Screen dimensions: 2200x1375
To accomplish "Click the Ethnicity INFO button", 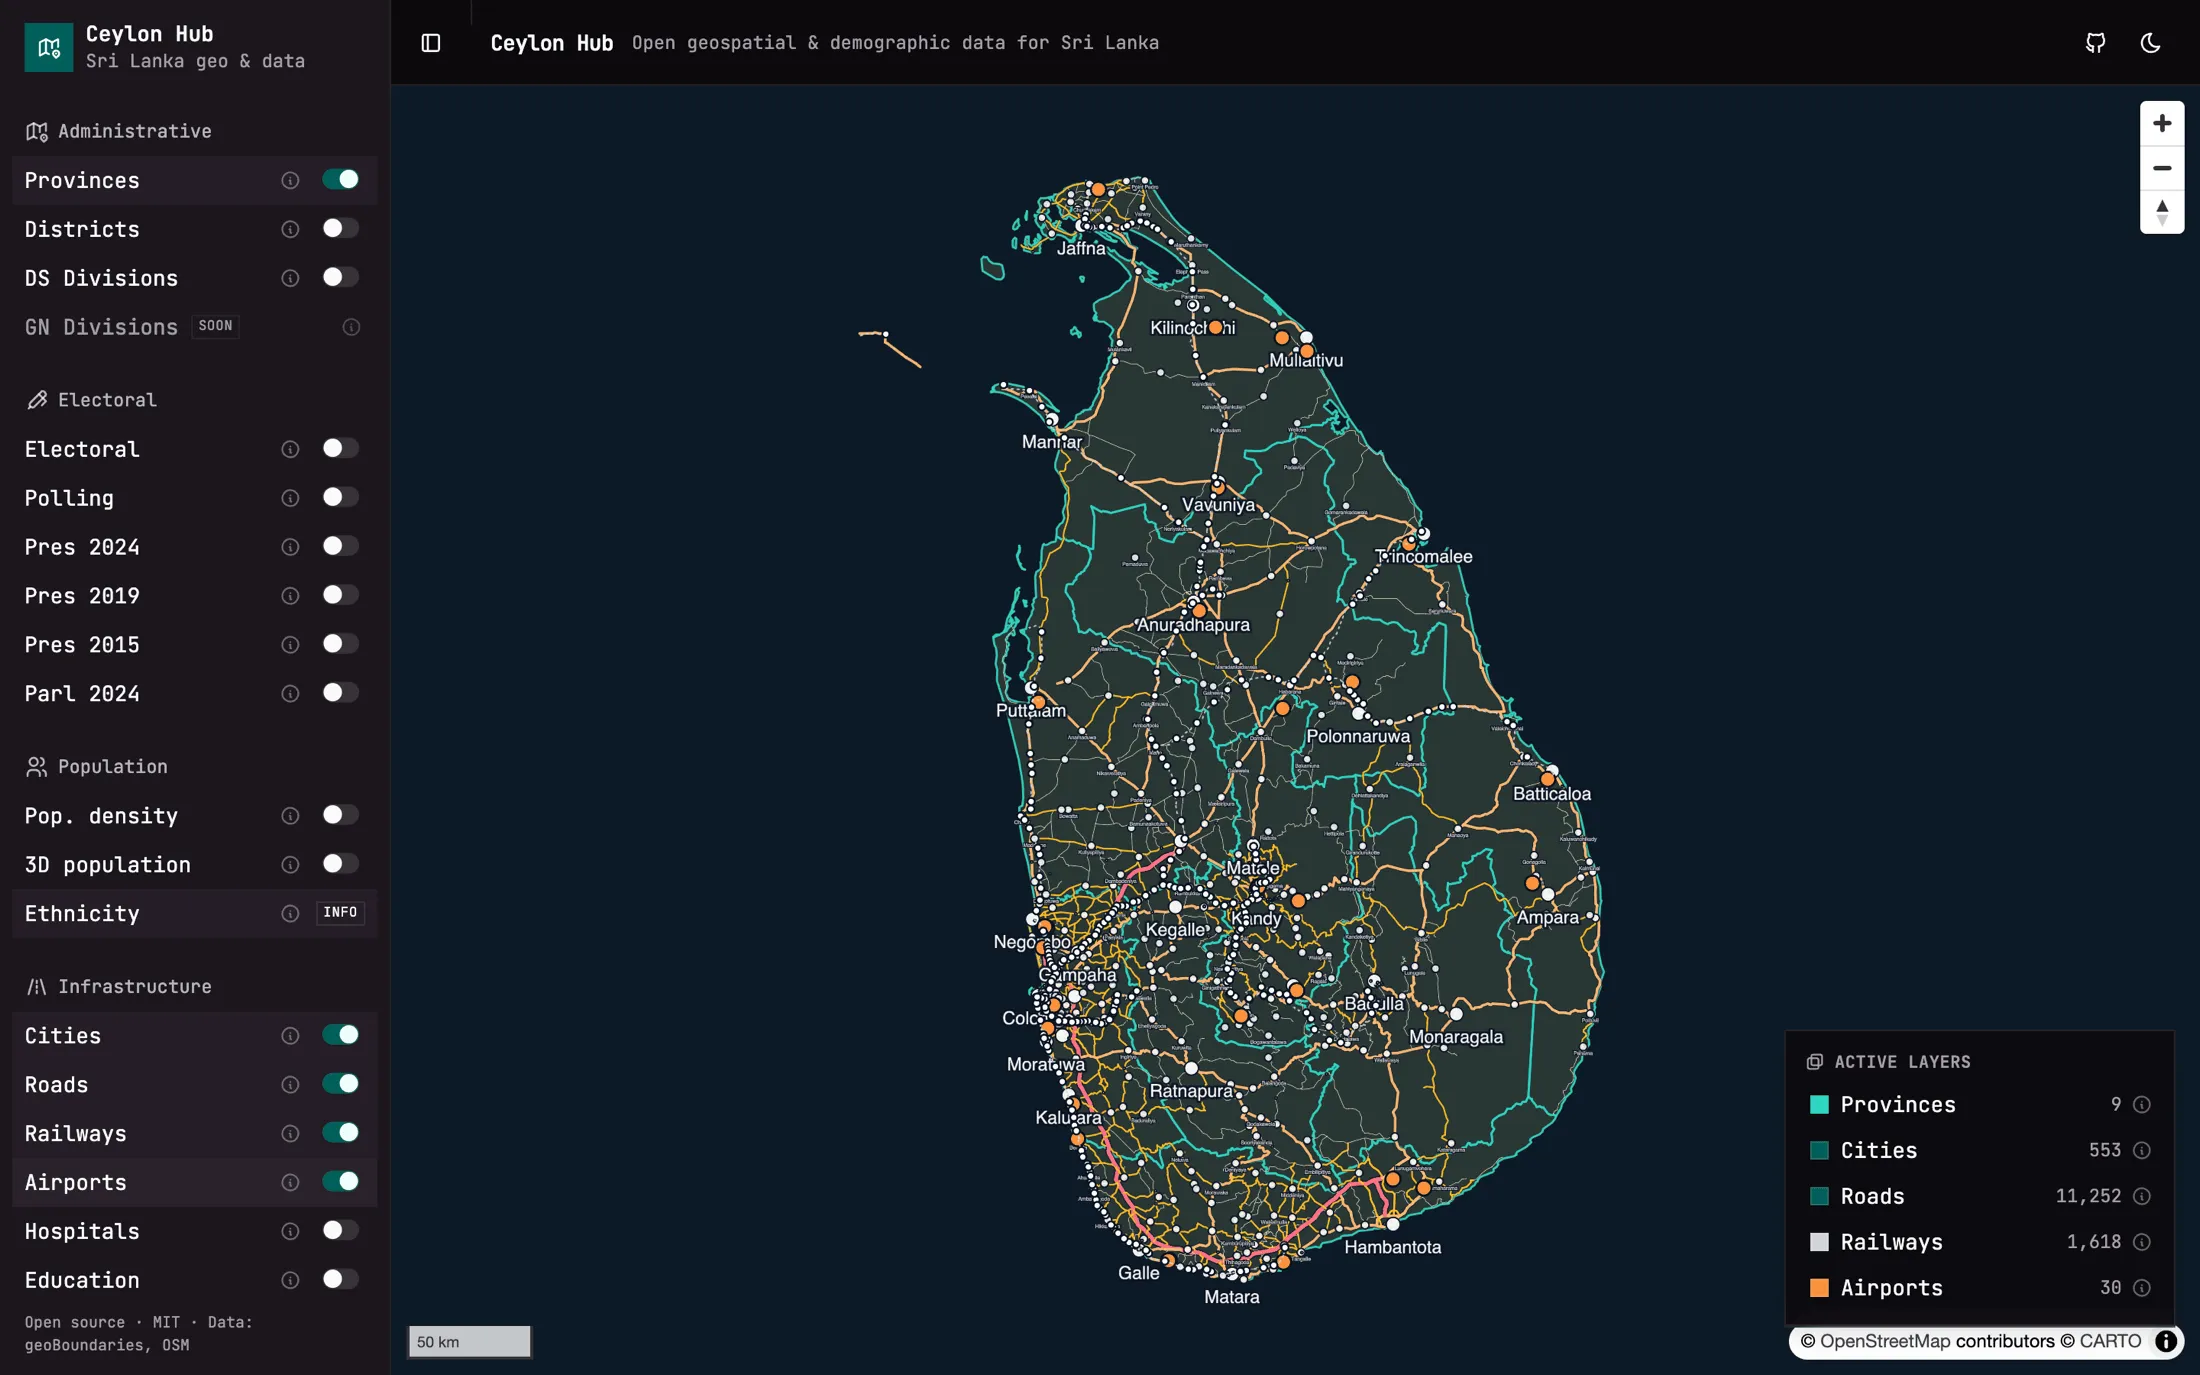I will [340, 913].
